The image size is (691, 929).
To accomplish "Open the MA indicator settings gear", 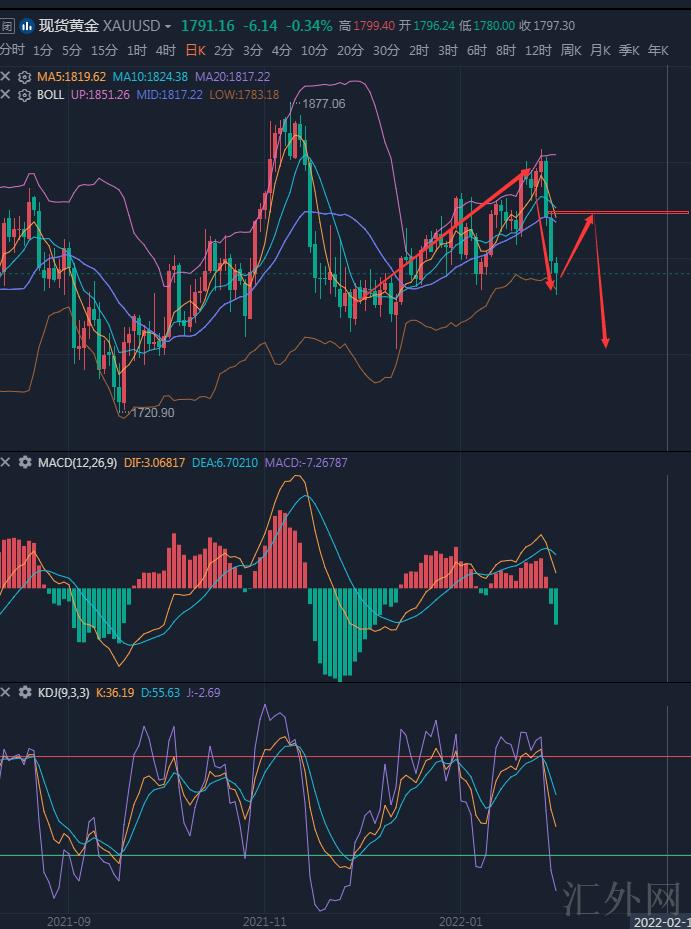I will pyautogui.click(x=24, y=76).
